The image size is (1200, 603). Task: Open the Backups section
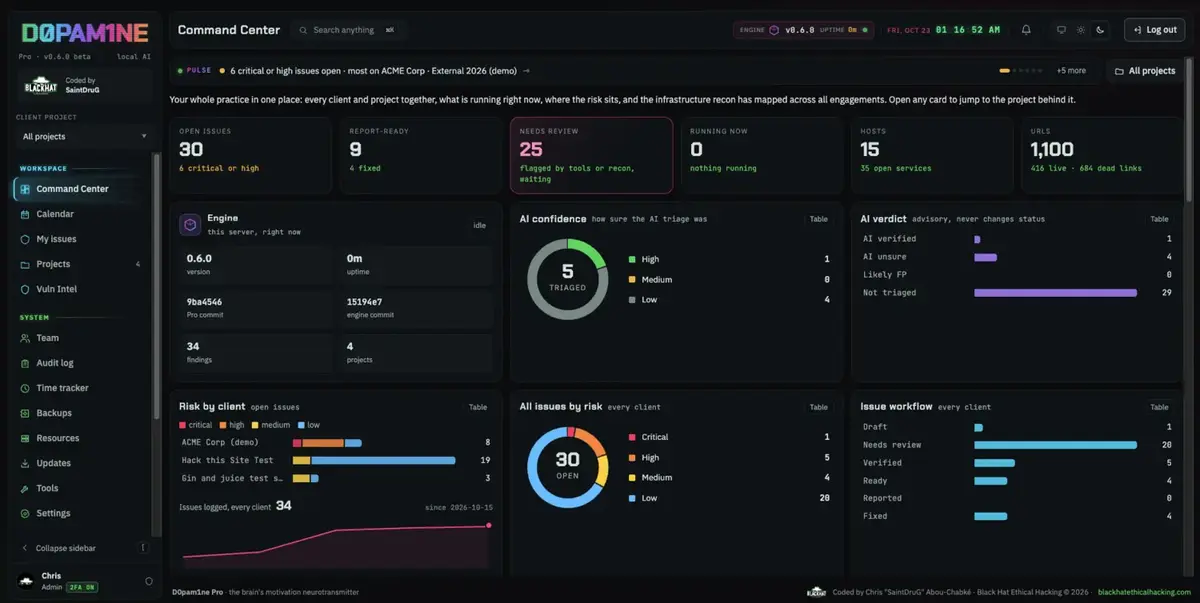[80, 413]
